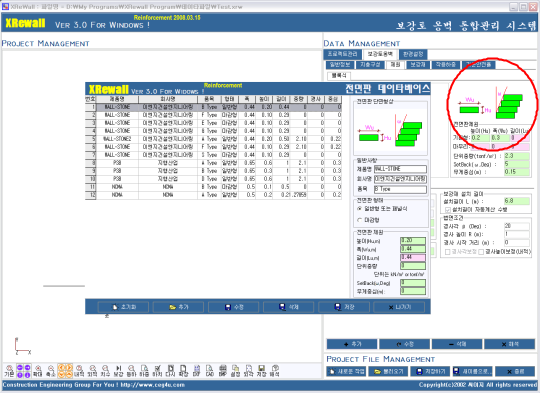This screenshot has height=393, width=540.
Task: Click the 추가 button in database dialog
Action: coord(178,307)
